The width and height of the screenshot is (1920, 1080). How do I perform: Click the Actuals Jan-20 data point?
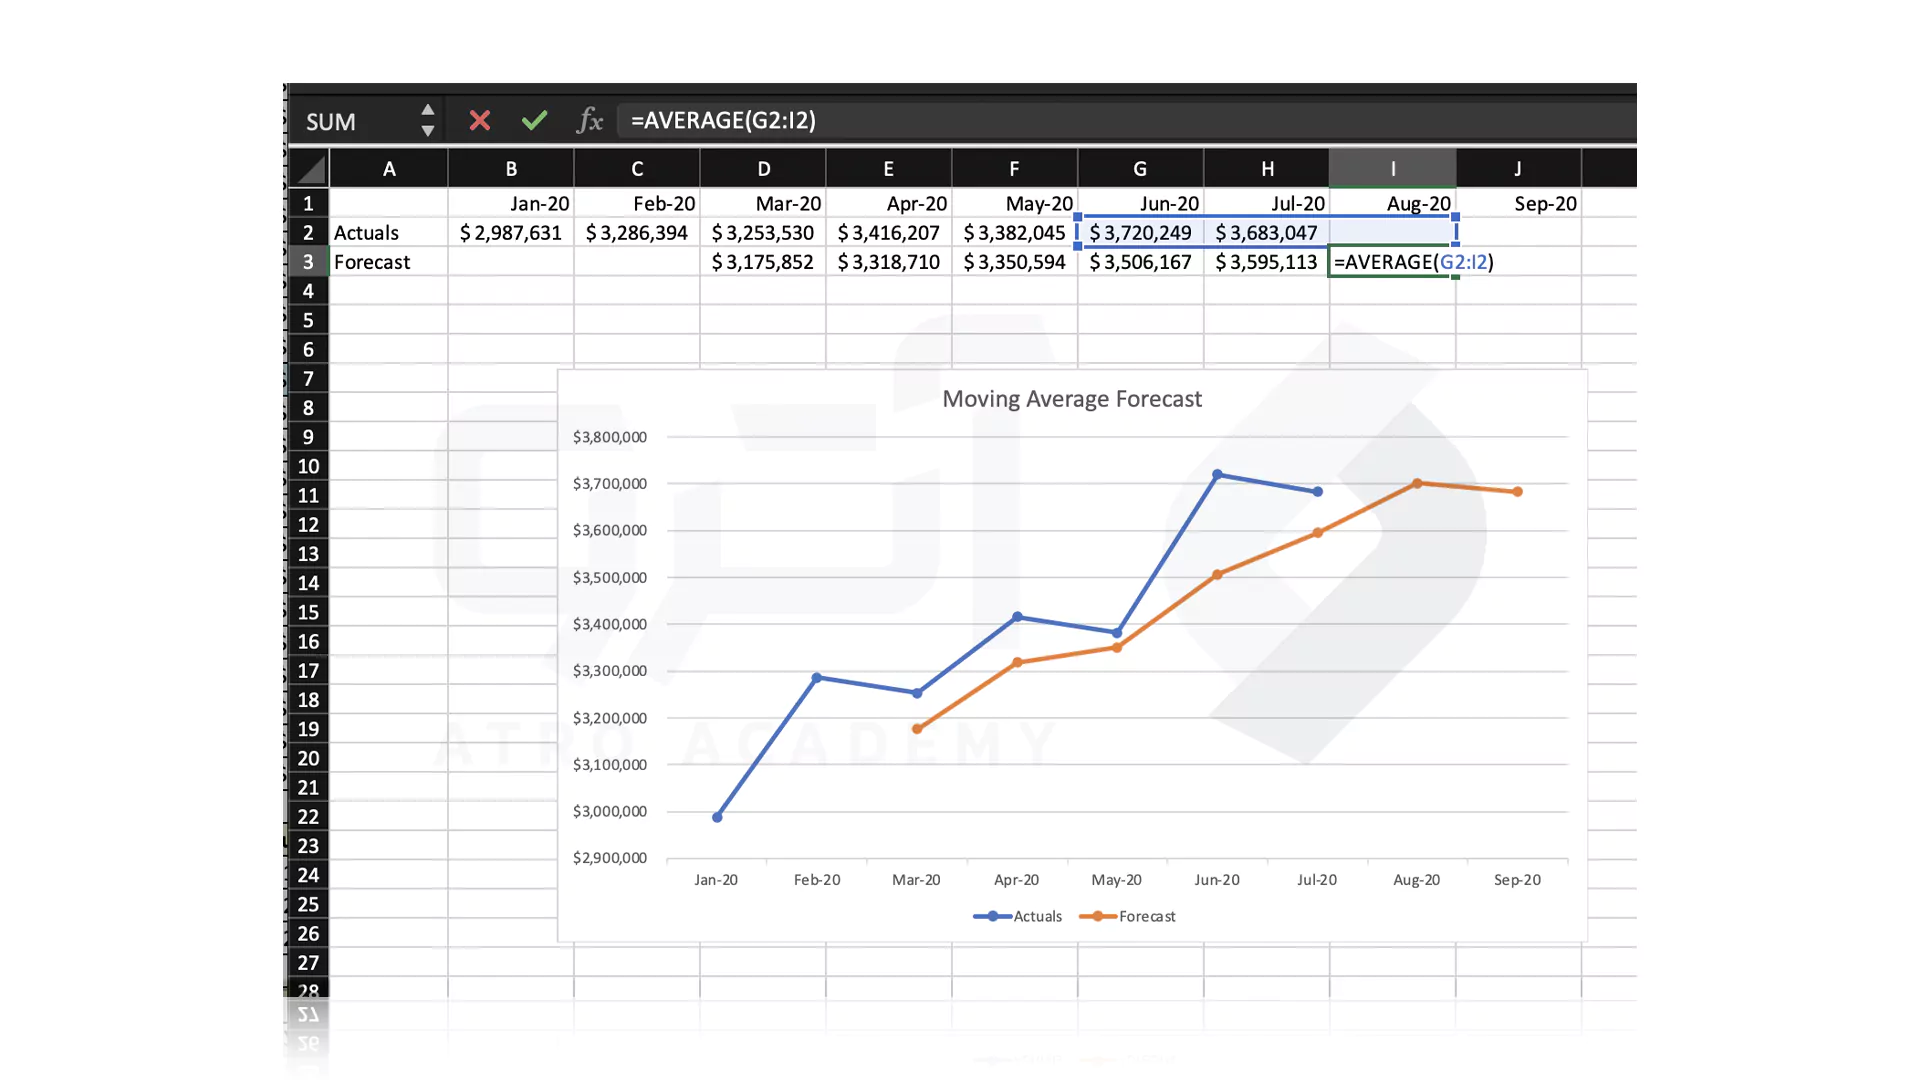717,817
